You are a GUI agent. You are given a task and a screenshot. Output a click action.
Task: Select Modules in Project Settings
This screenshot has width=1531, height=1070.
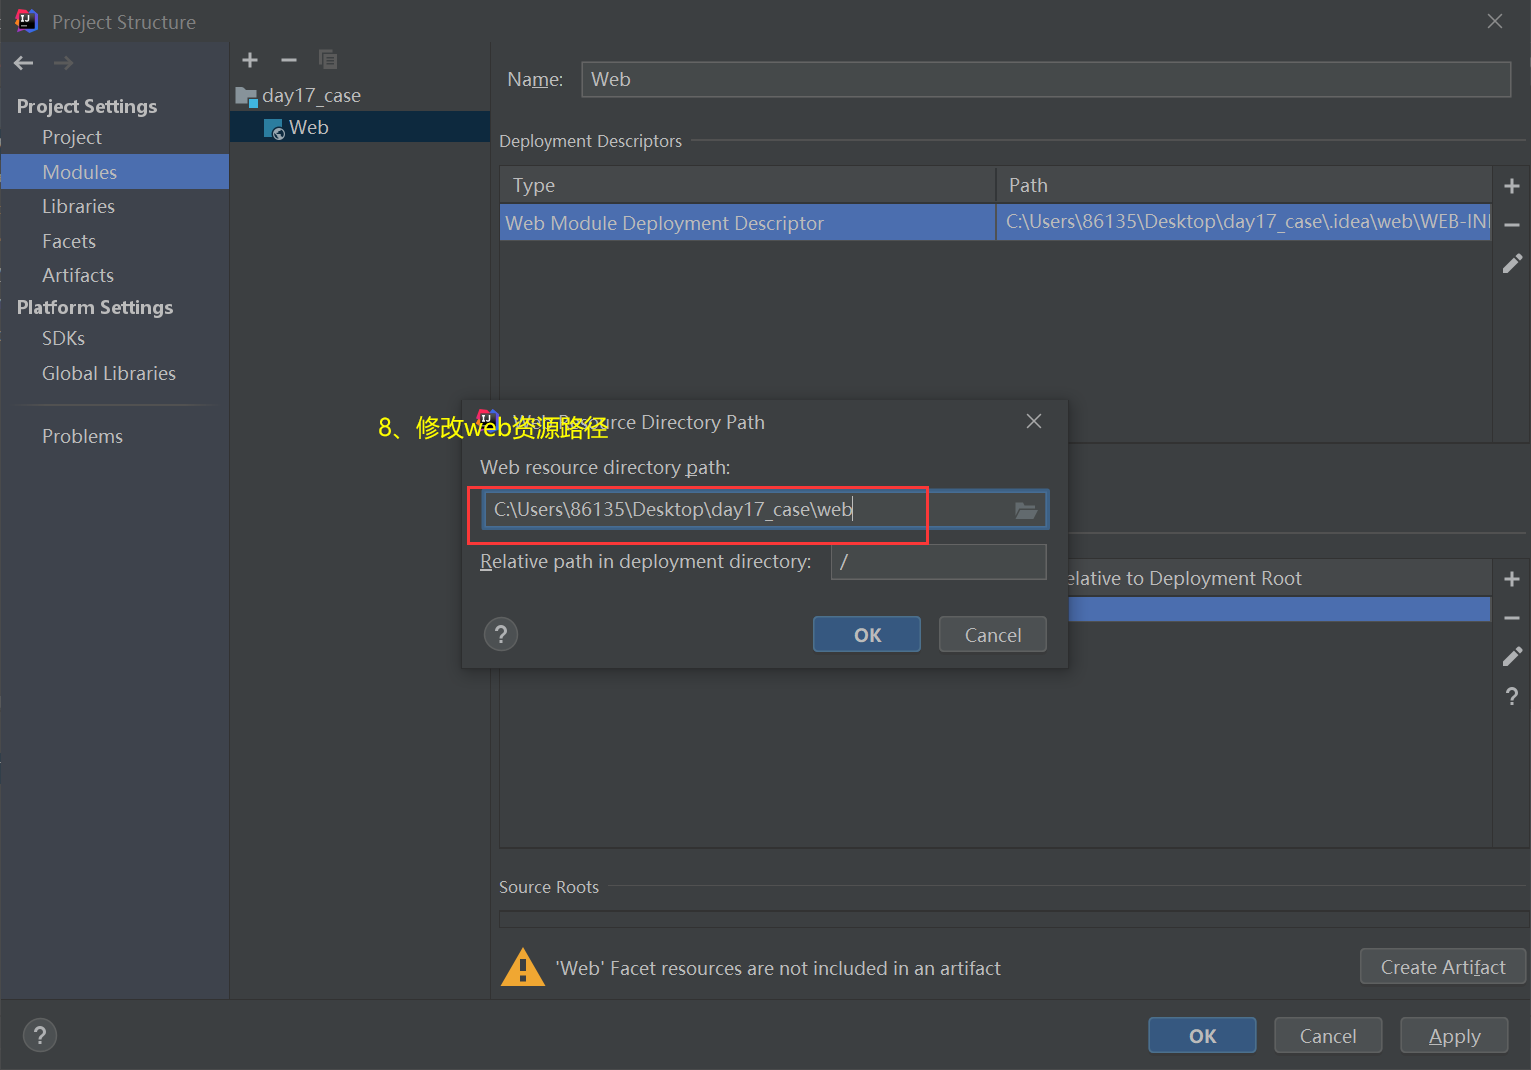point(115,172)
